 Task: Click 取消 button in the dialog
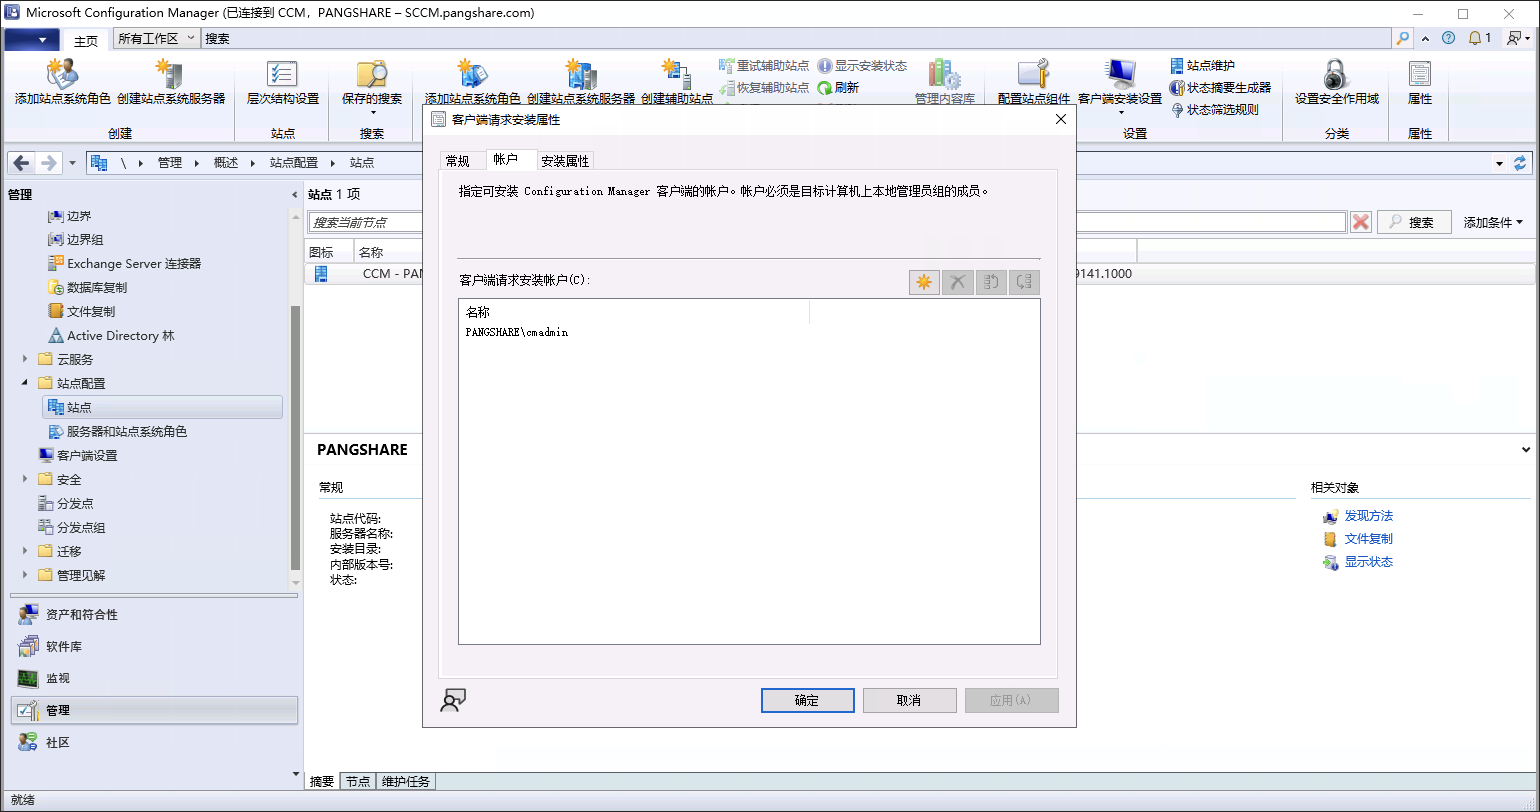click(909, 701)
